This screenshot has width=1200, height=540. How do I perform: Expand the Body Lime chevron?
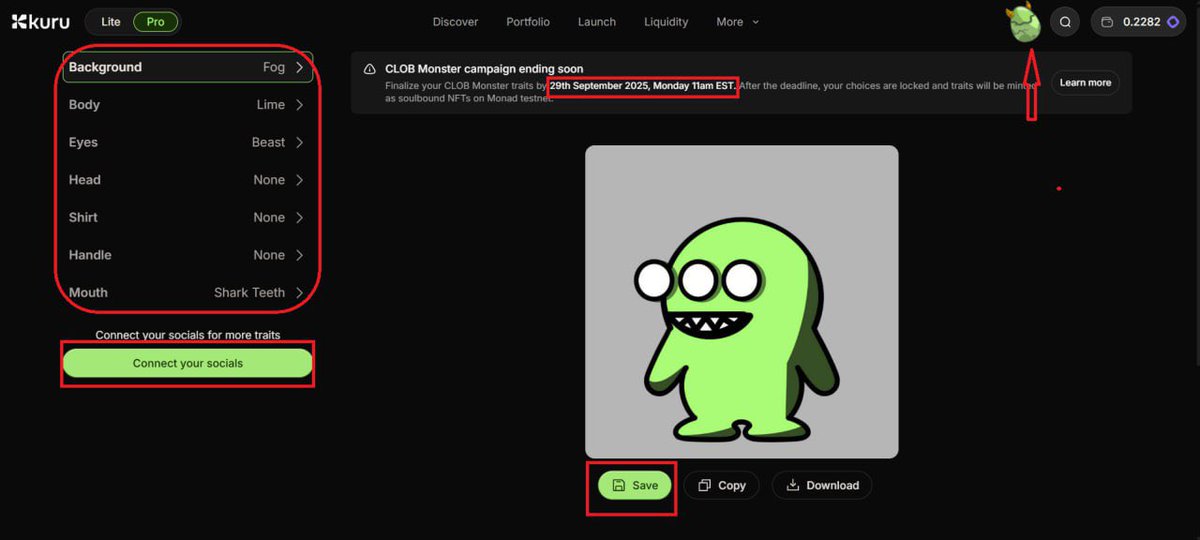pos(299,105)
